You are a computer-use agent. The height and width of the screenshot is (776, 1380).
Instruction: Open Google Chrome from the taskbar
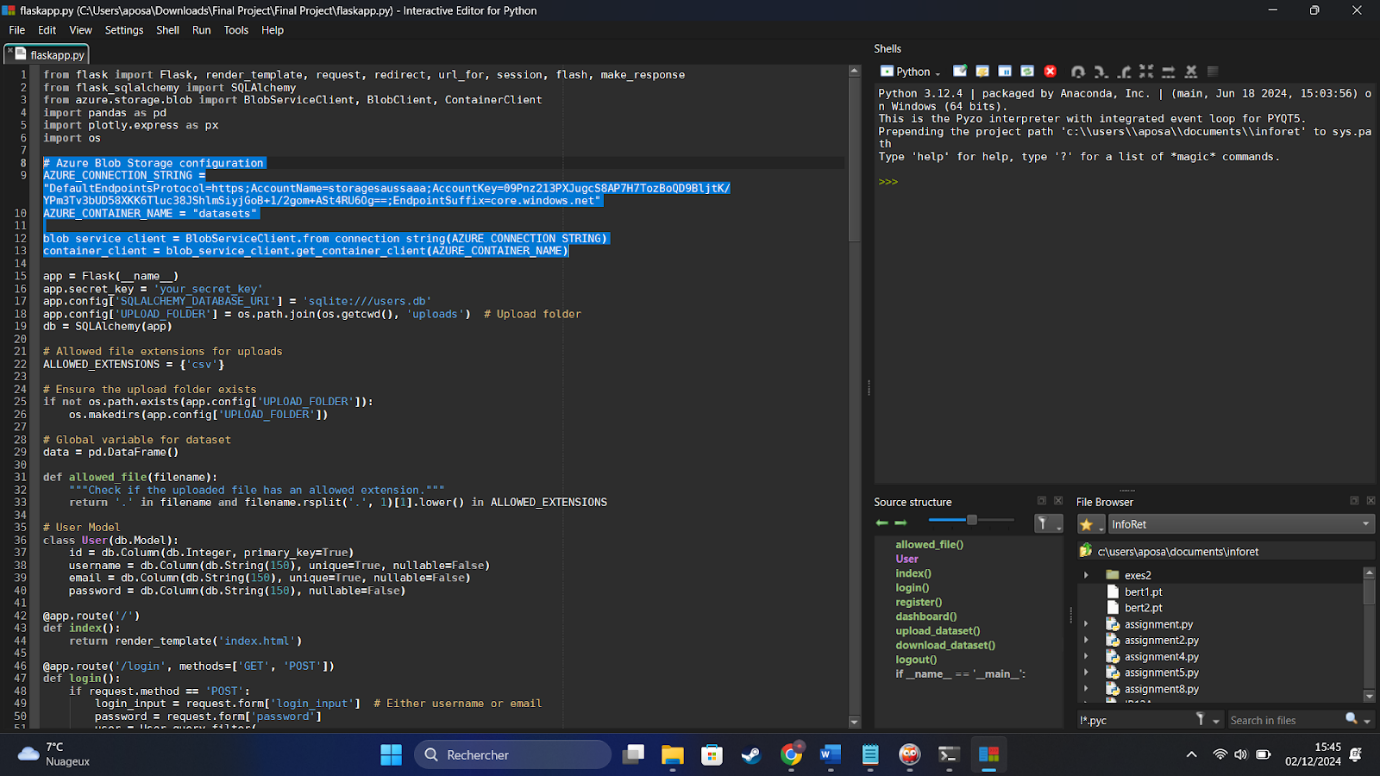pos(791,755)
